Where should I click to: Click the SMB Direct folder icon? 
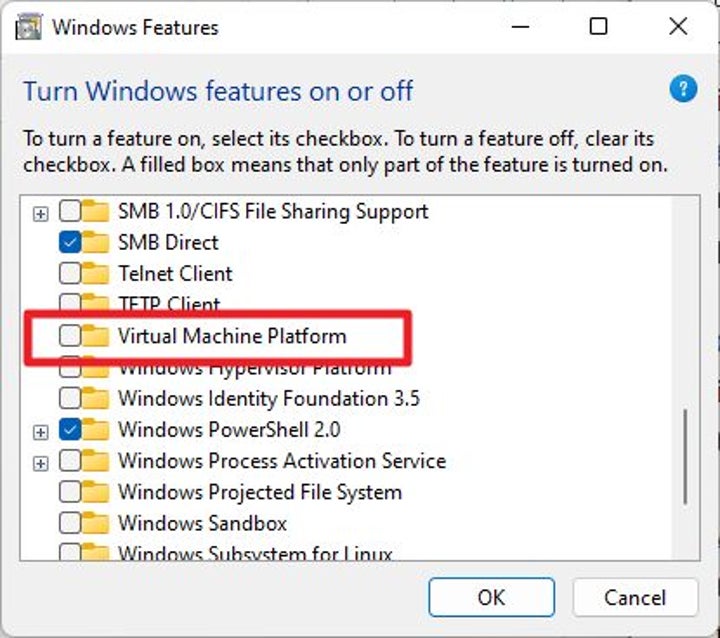tap(96, 242)
